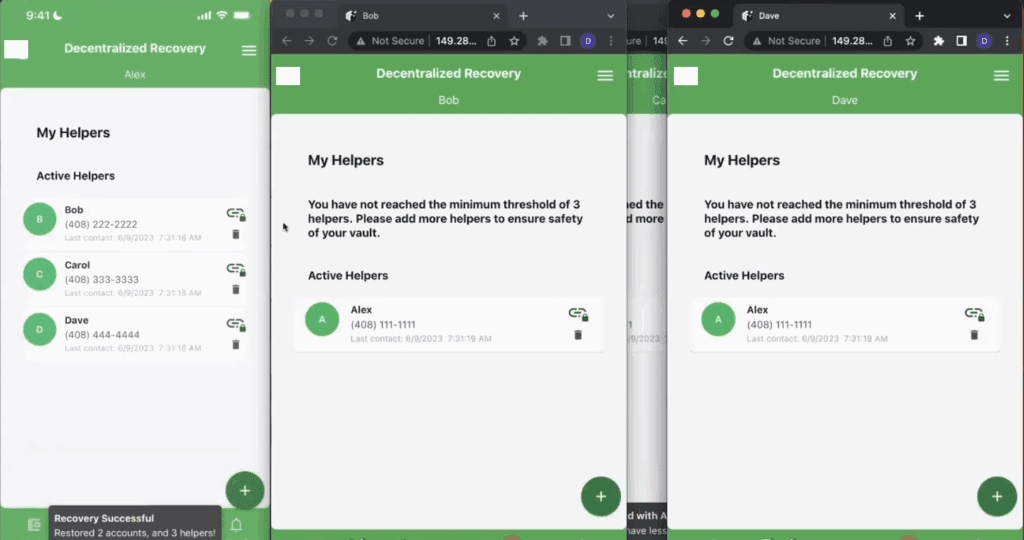1024x540 pixels.
Task: Open hamburger menu in Alex's mobile app
Action: point(249,50)
